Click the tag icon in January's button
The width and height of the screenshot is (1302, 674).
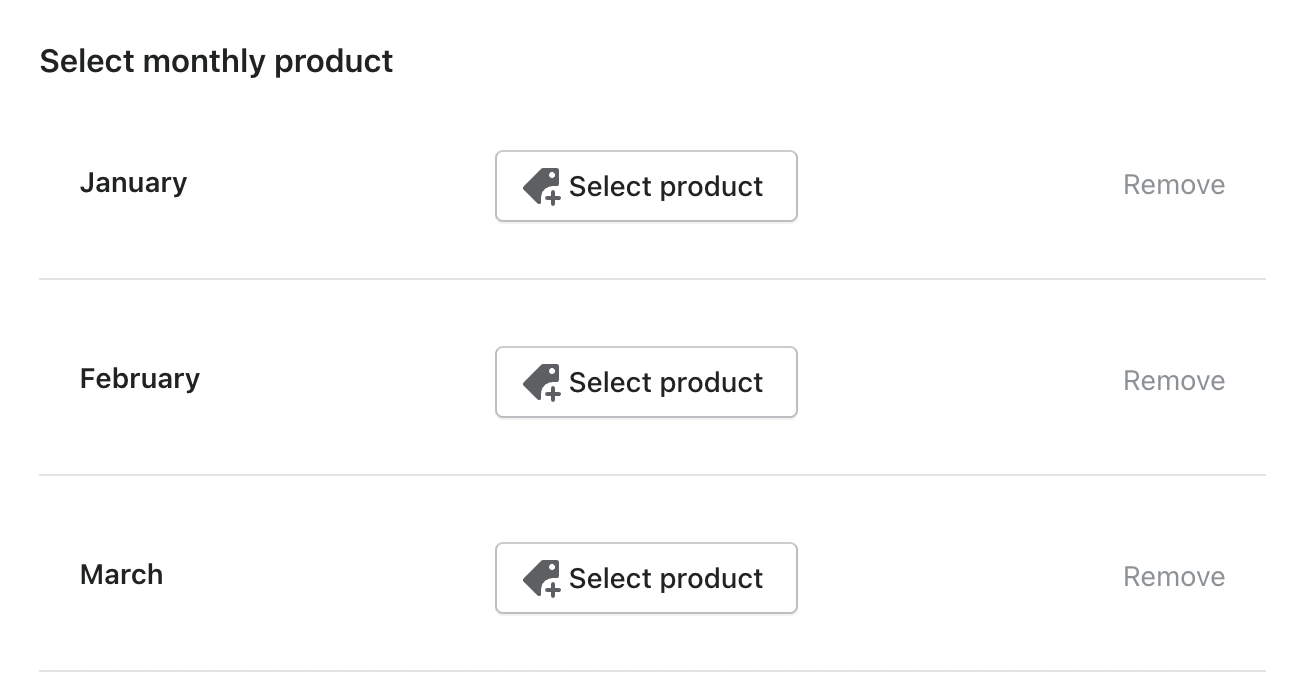tap(539, 183)
